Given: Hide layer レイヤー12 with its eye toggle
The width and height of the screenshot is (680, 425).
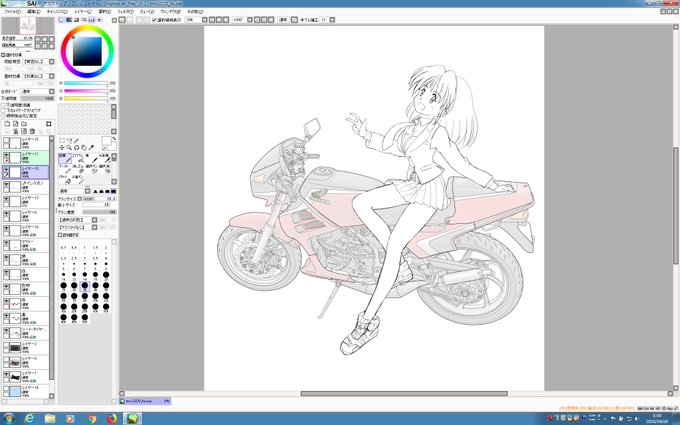Looking at the screenshot, I should click(x=6, y=199).
